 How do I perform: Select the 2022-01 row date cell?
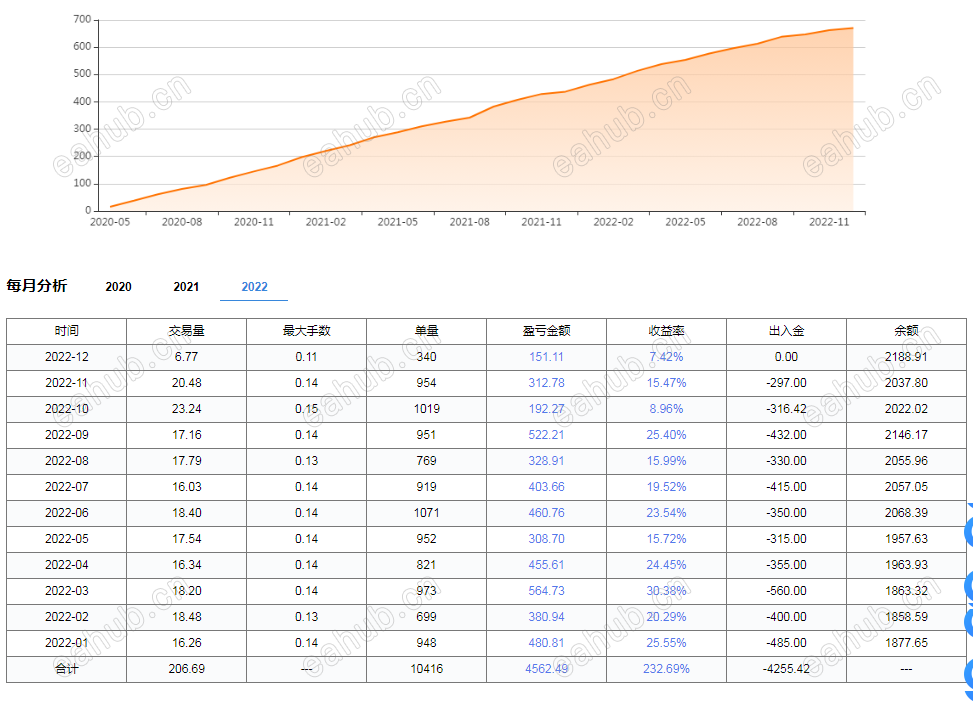coord(66,643)
